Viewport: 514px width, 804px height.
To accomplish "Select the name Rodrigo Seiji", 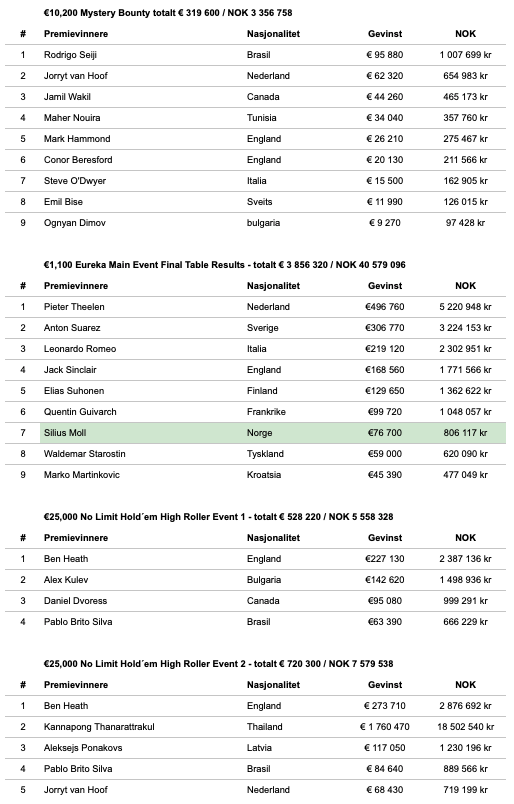I will coord(70,55).
